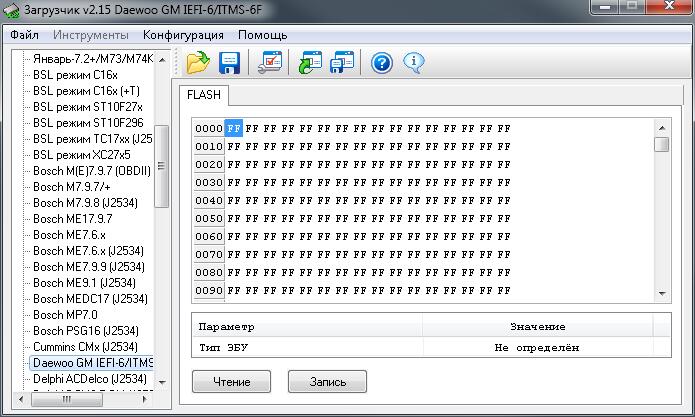Save firmware with the floppy disk icon

pyautogui.click(x=230, y=62)
